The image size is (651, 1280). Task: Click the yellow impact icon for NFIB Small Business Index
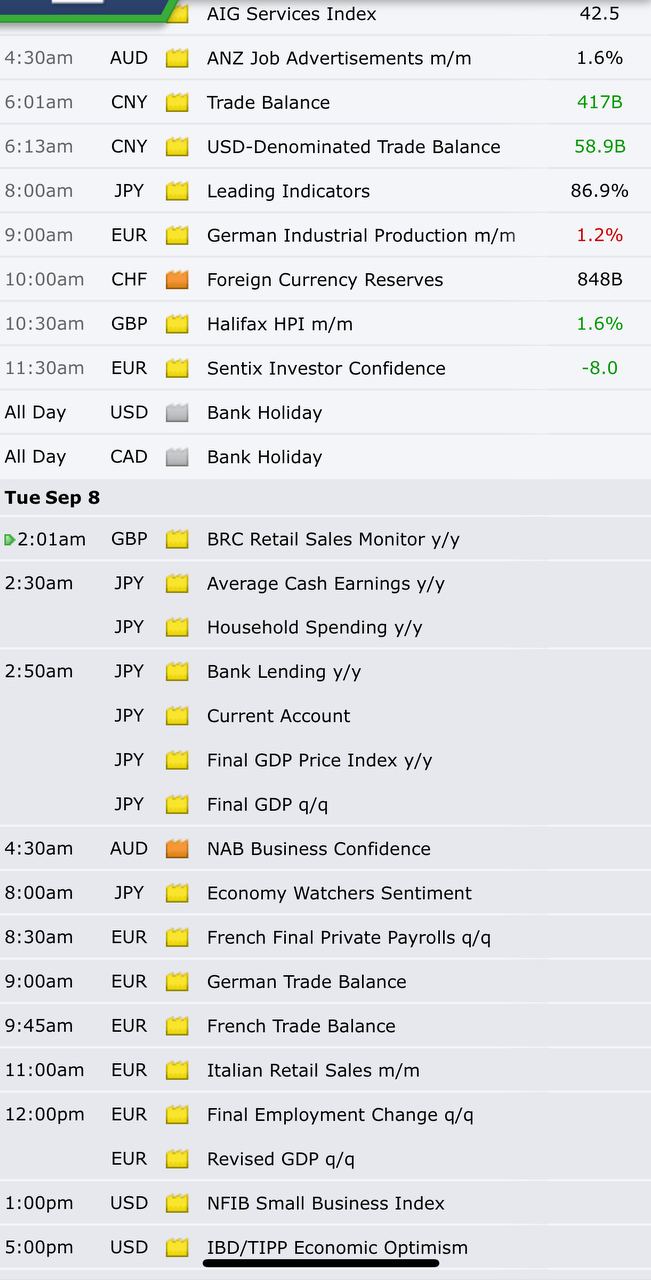click(177, 1203)
